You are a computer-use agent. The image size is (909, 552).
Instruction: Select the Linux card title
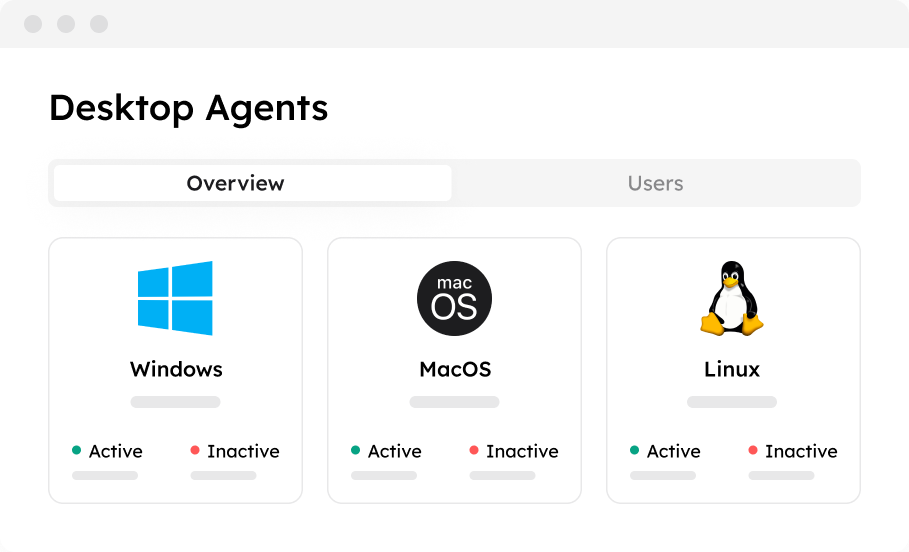pos(732,369)
